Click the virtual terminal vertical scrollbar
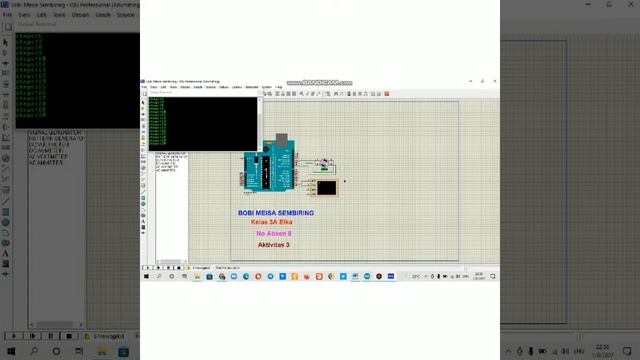Viewport: 640px width, 360px height. [260, 124]
